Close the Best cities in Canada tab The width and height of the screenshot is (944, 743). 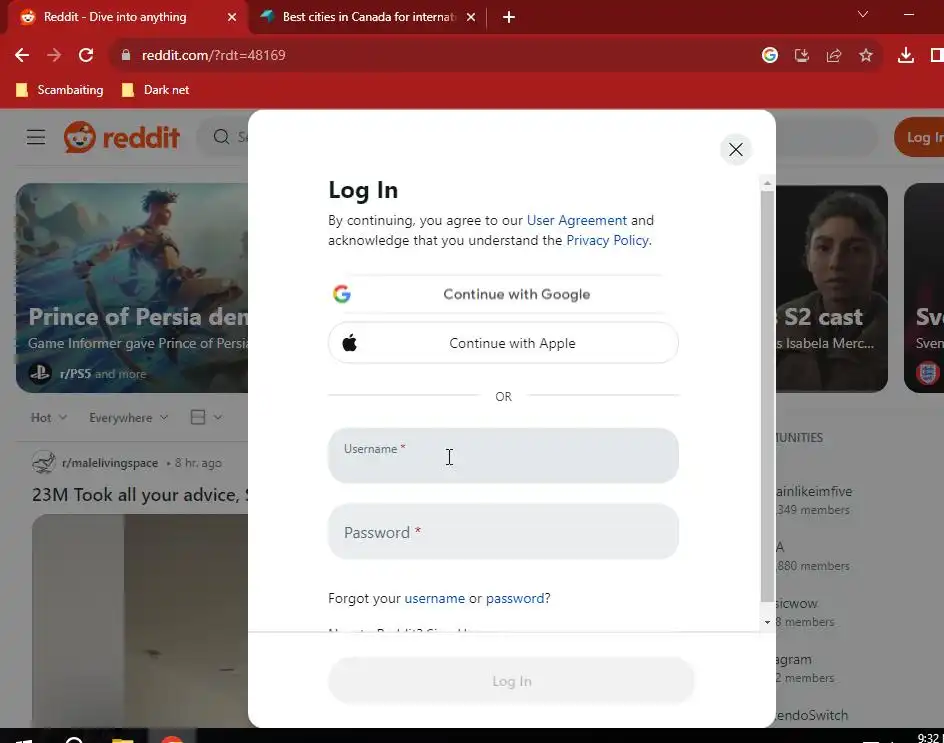click(471, 17)
